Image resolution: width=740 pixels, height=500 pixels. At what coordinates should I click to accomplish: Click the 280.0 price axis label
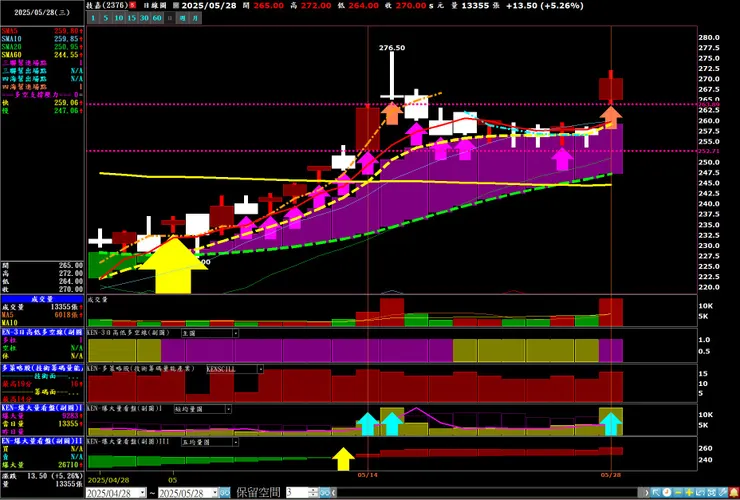(709, 37)
